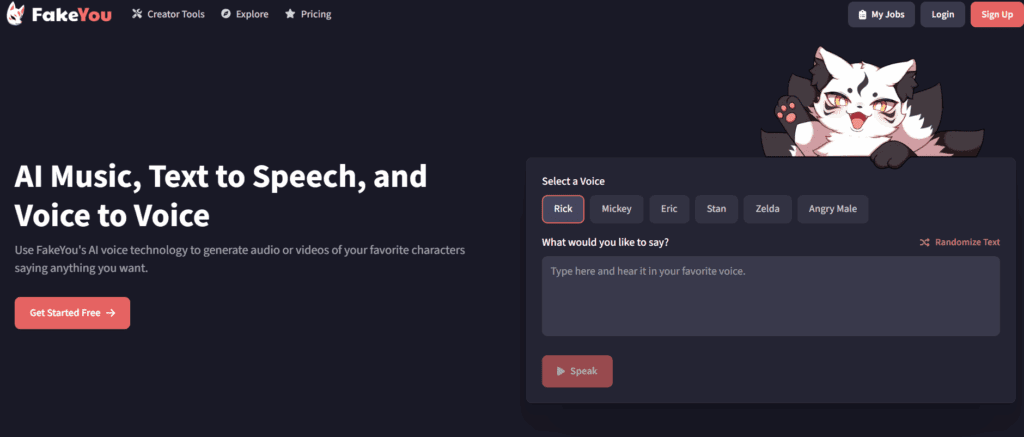Click the FakeYou fox logo icon
This screenshot has height=437, width=1024.
[x=16, y=15]
